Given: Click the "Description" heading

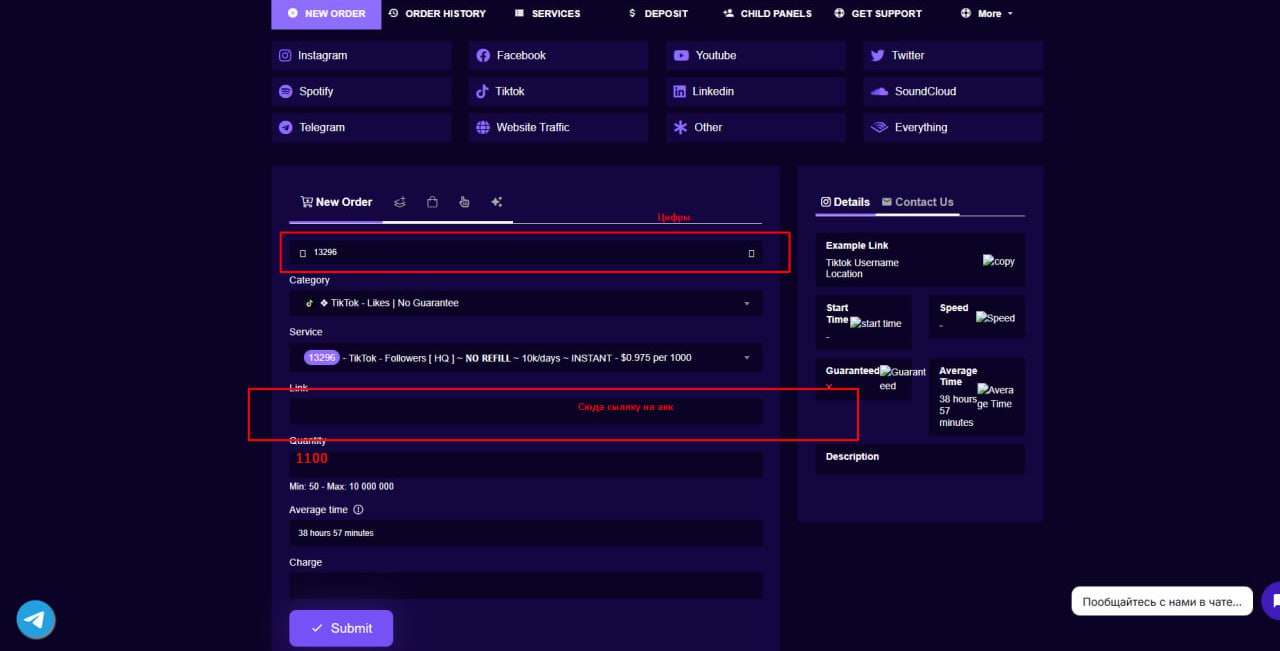Looking at the screenshot, I should pos(852,457).
